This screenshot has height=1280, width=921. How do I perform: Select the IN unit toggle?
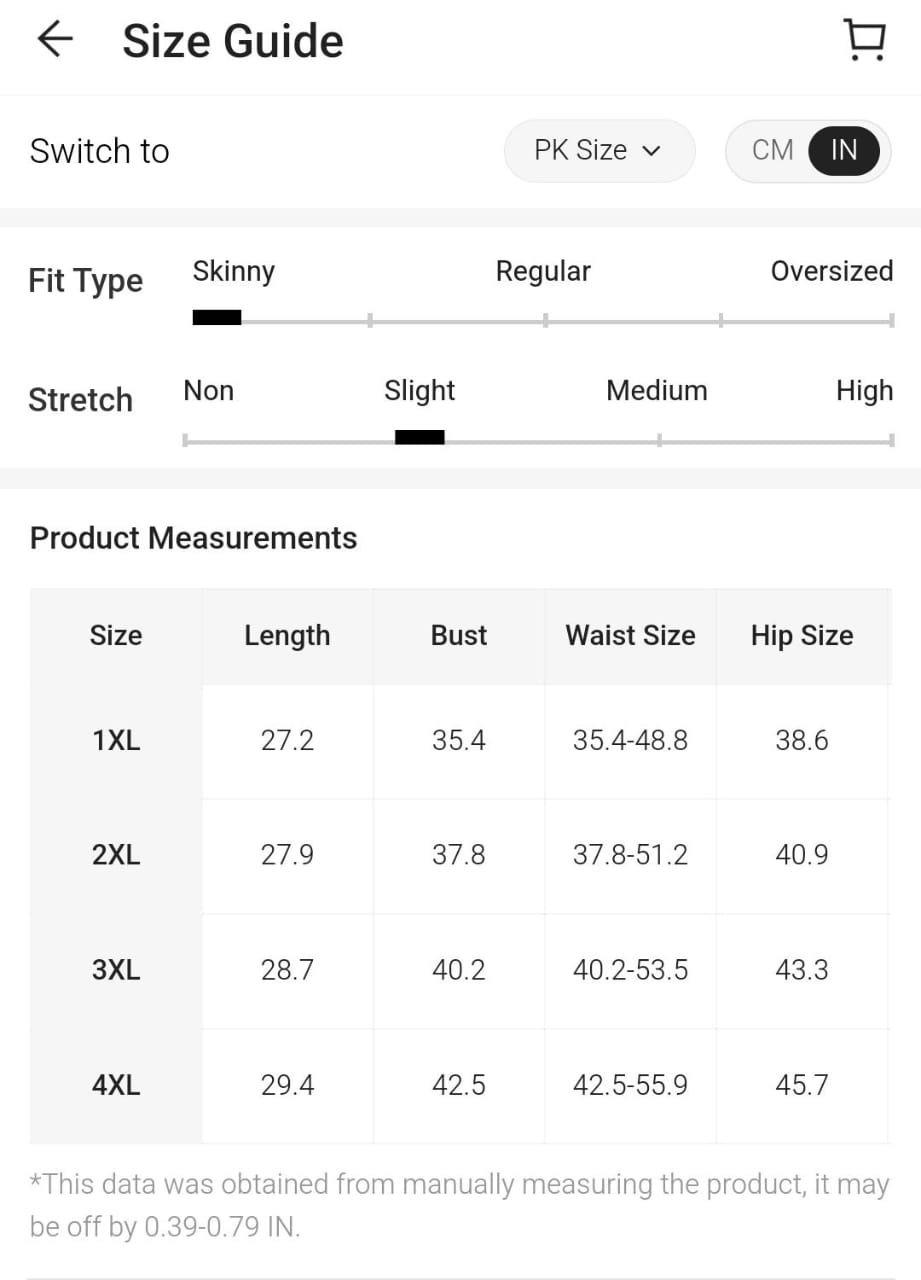point(843,151)
